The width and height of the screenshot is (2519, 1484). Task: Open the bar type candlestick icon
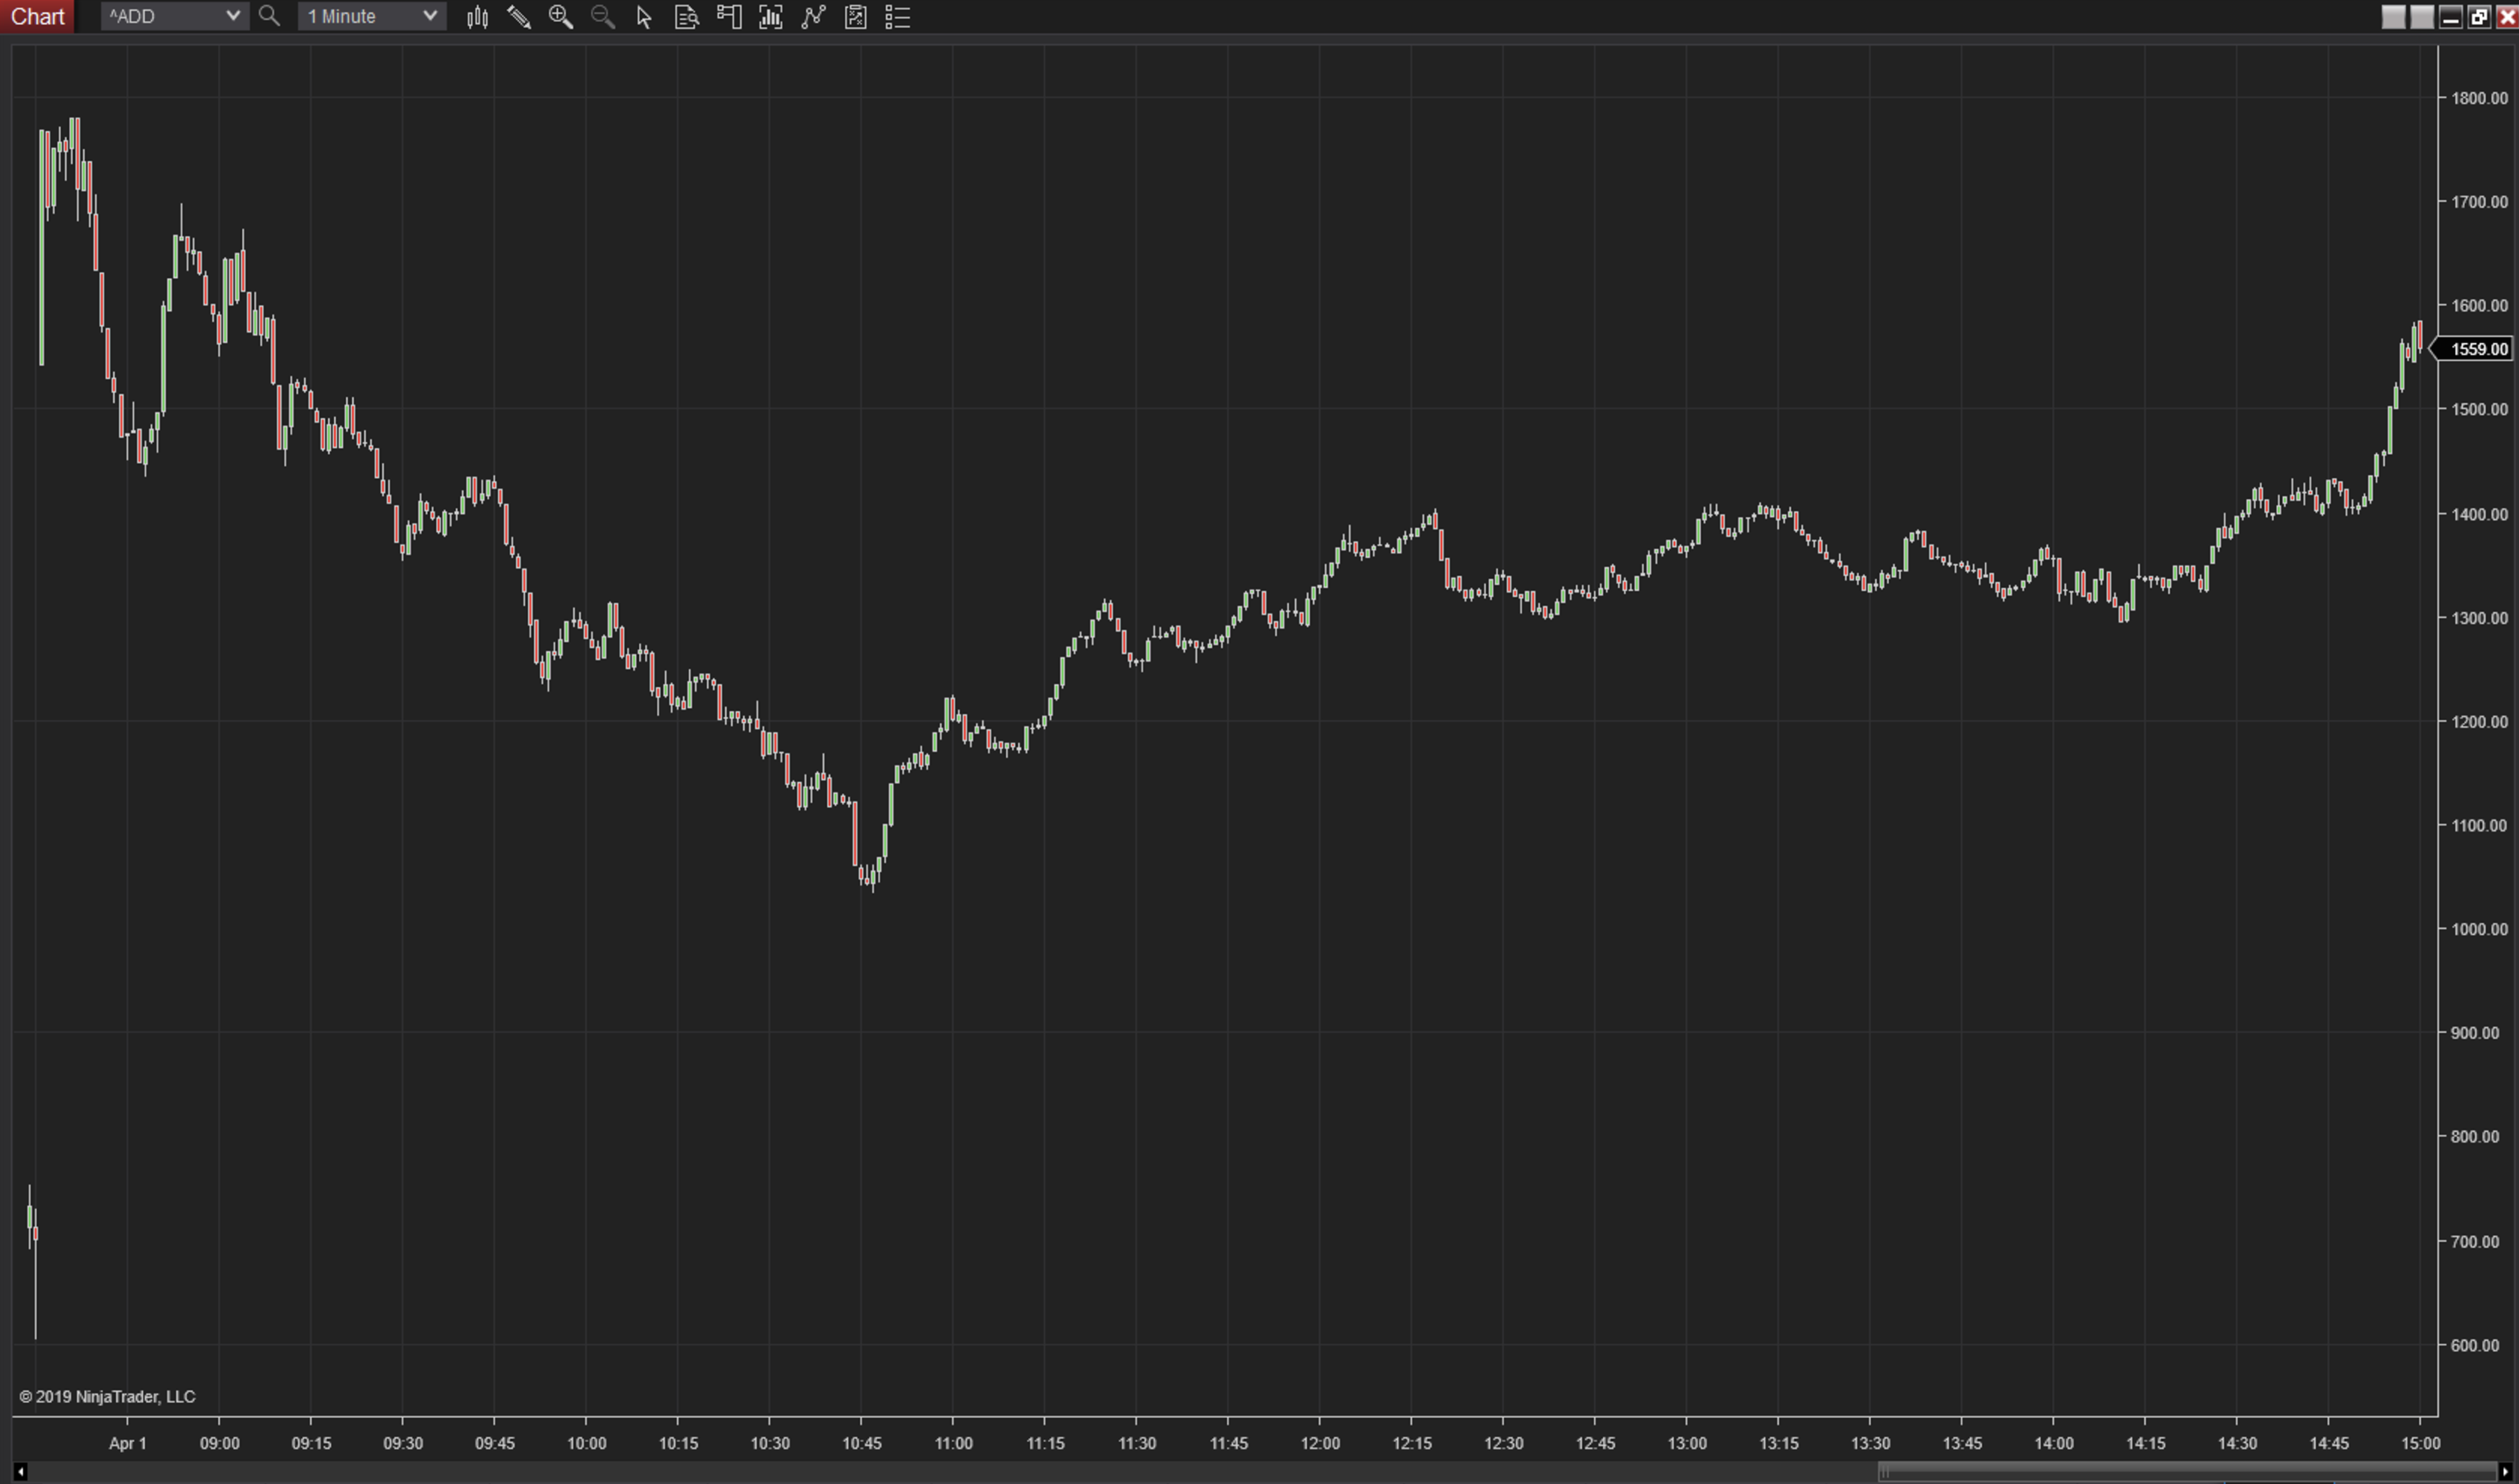pyautogui.click(x=477, y=17)
